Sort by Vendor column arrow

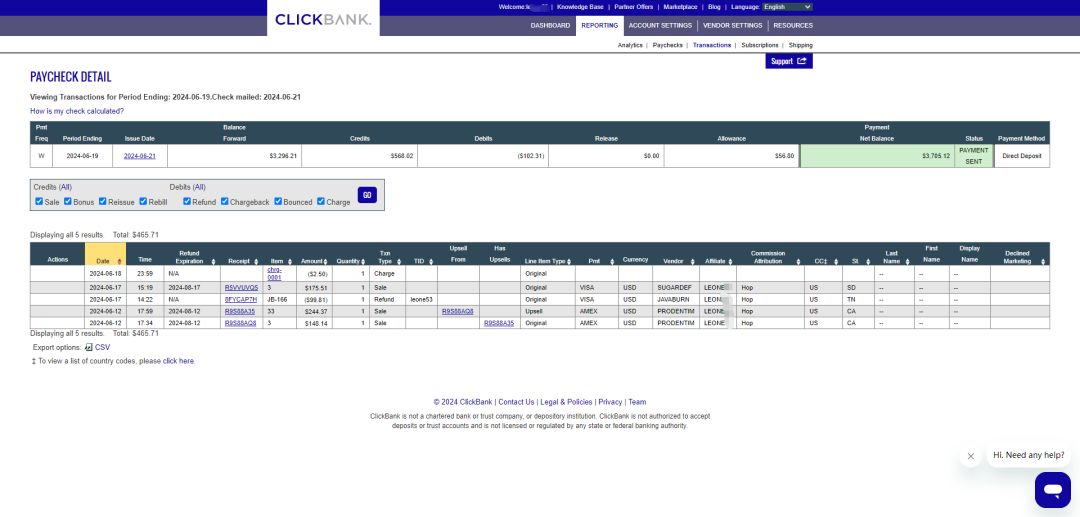coord(692,262)
